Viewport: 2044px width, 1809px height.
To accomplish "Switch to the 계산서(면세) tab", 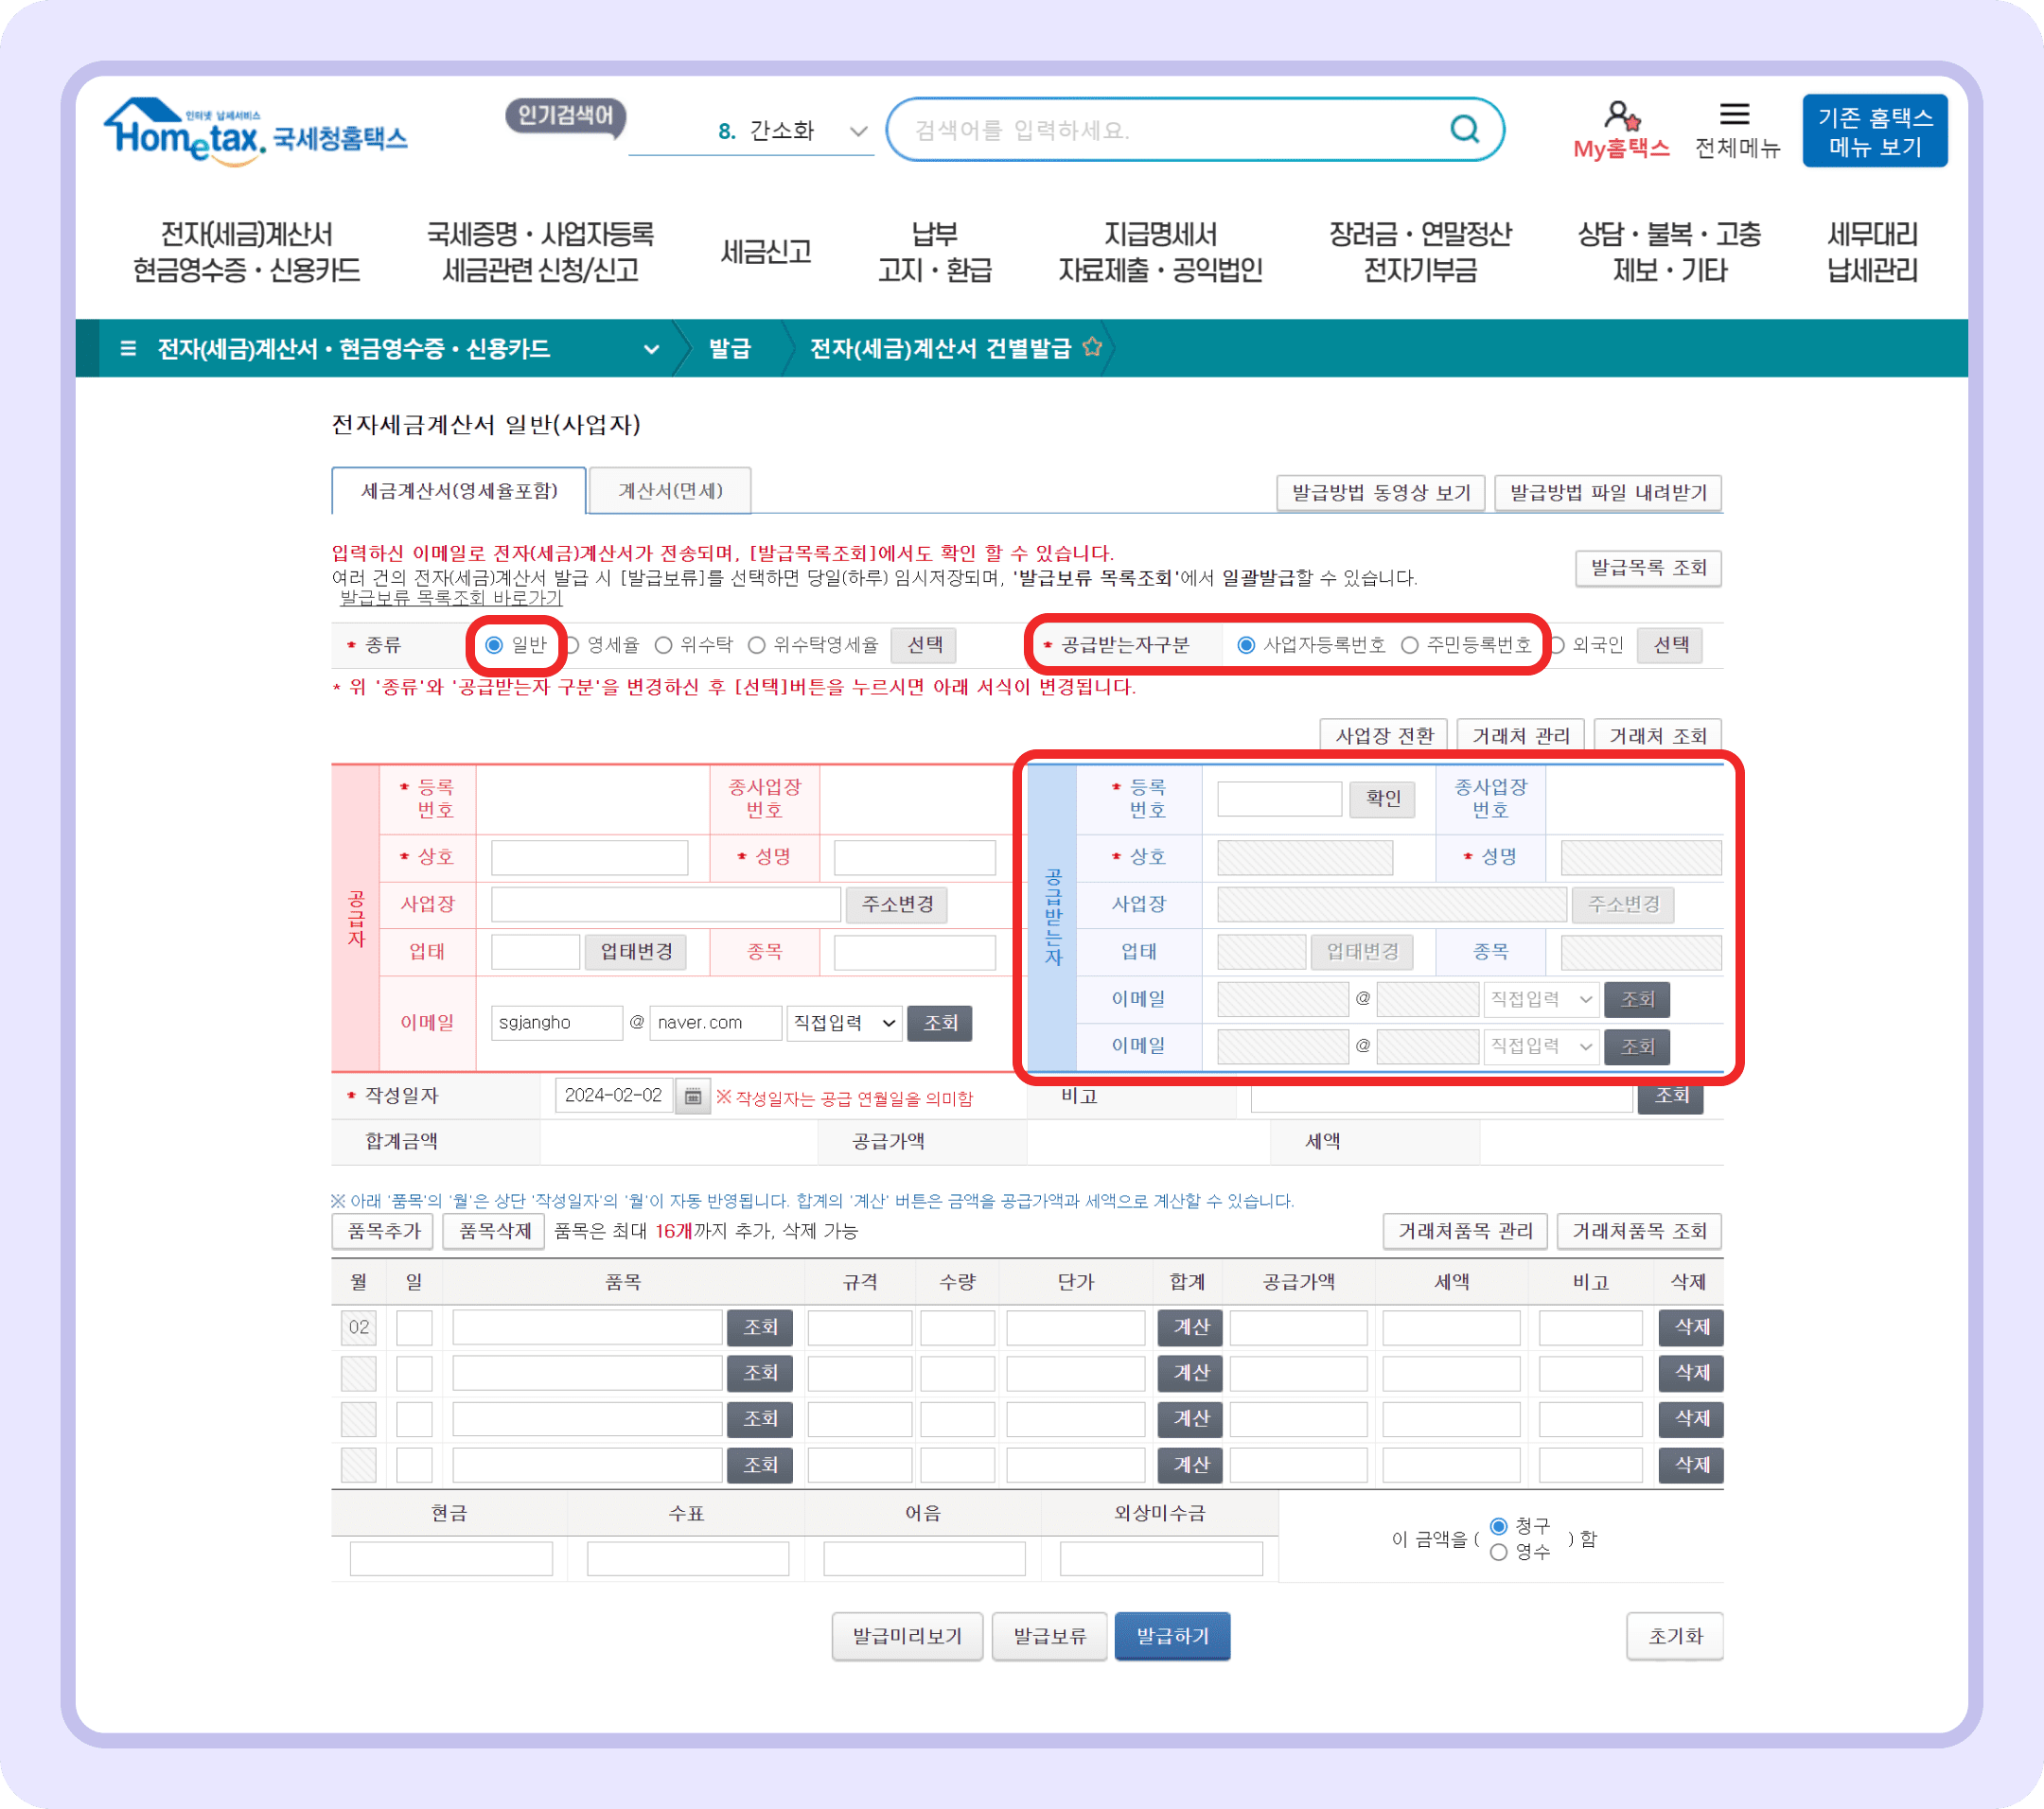I will coord(670,491).
